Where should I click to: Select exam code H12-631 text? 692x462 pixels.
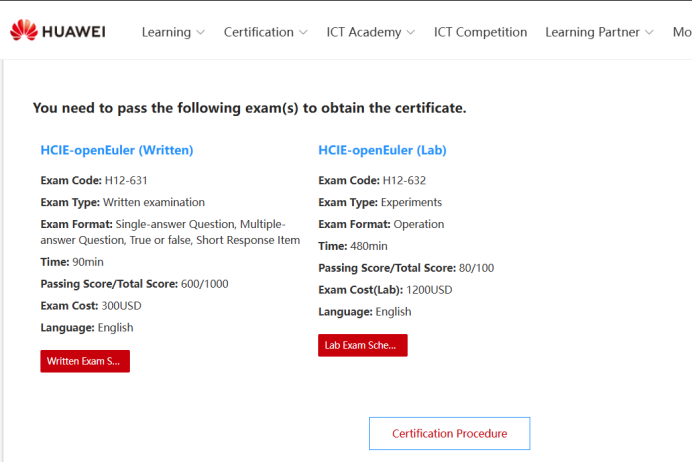[x=126, y=180]
